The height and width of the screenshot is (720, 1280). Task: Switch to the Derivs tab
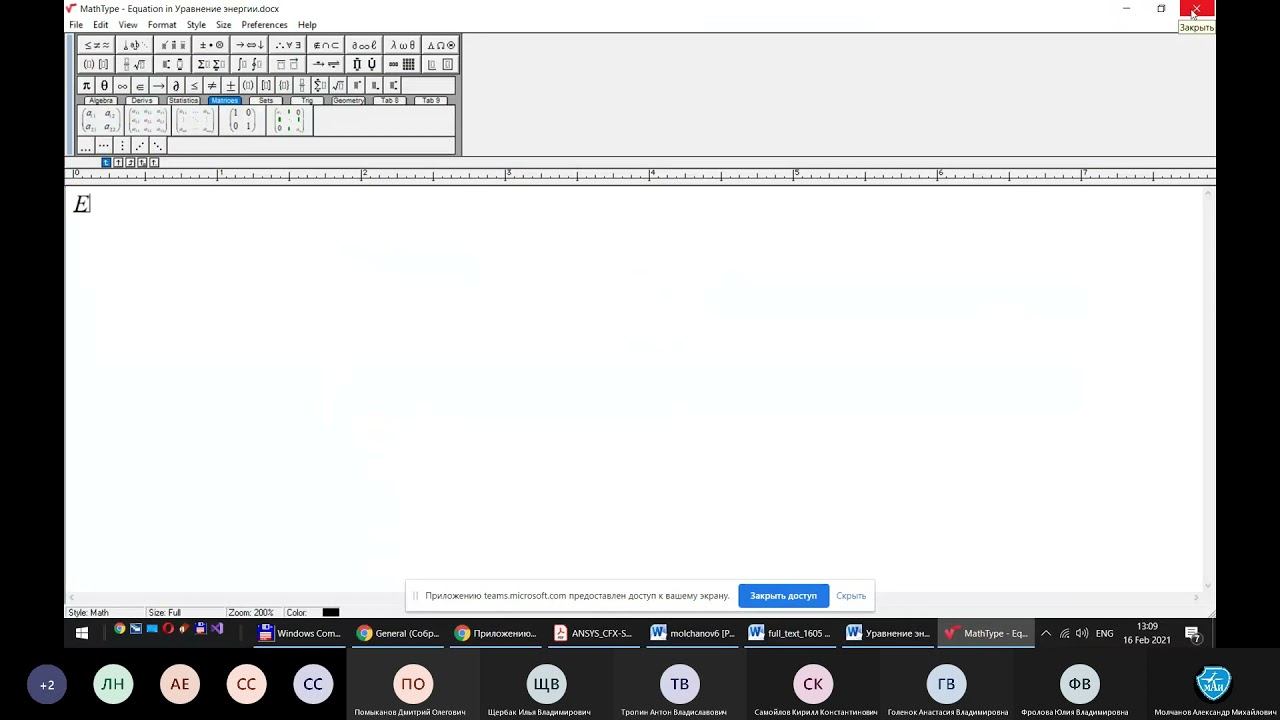pyautogui.click(x=142, y=101)
